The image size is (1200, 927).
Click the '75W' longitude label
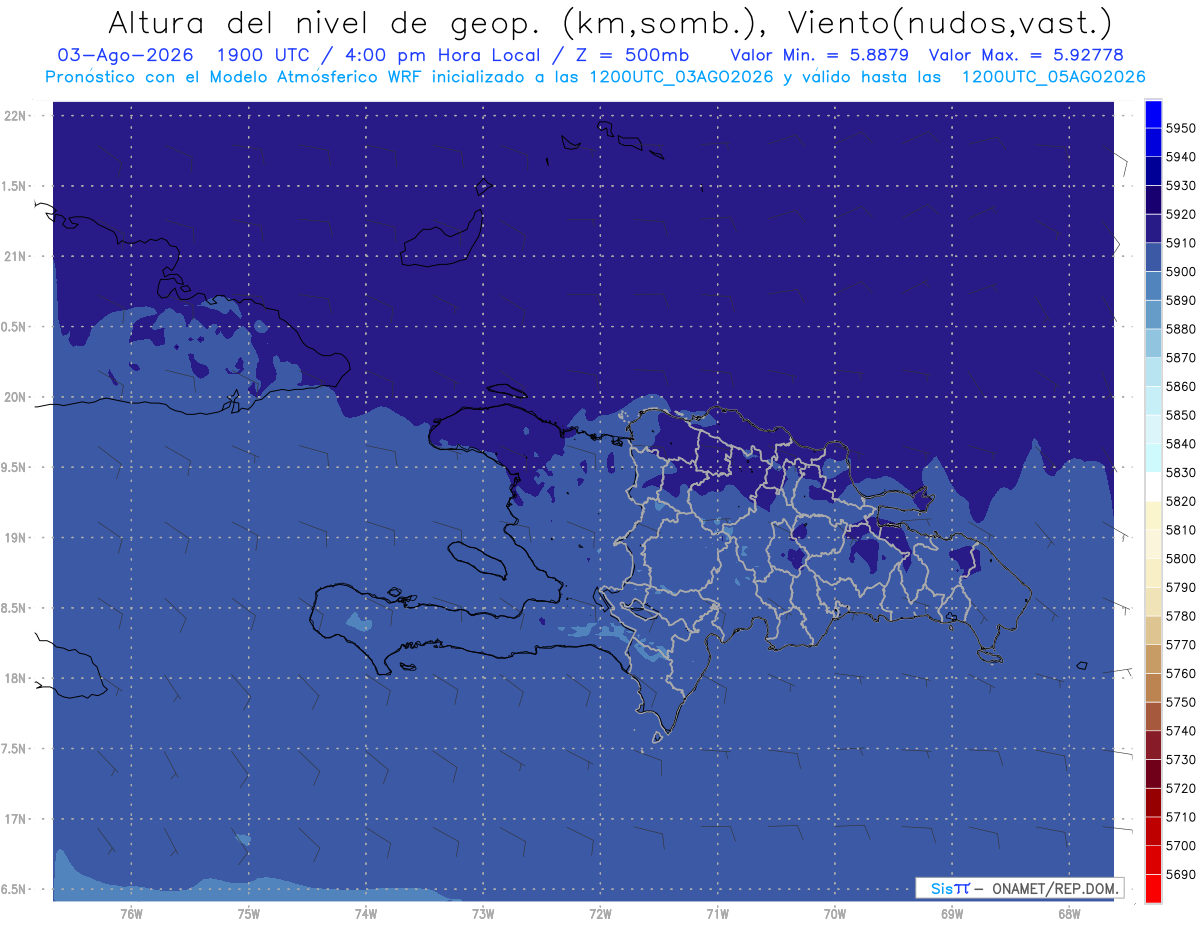coord(249,913)
